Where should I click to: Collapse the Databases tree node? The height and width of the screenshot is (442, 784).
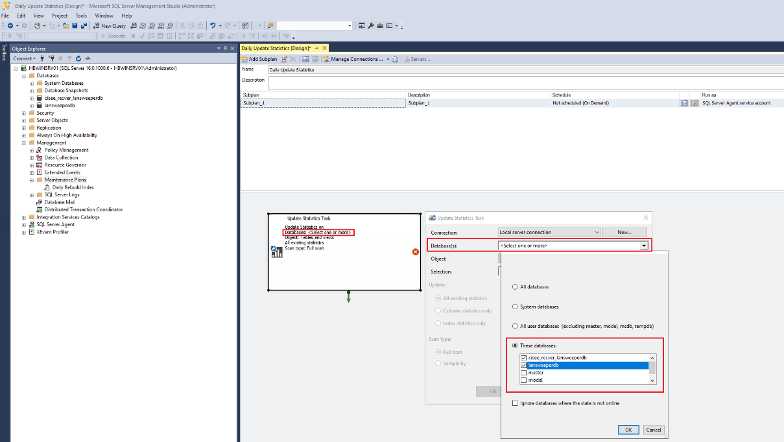tap(24, 76)
